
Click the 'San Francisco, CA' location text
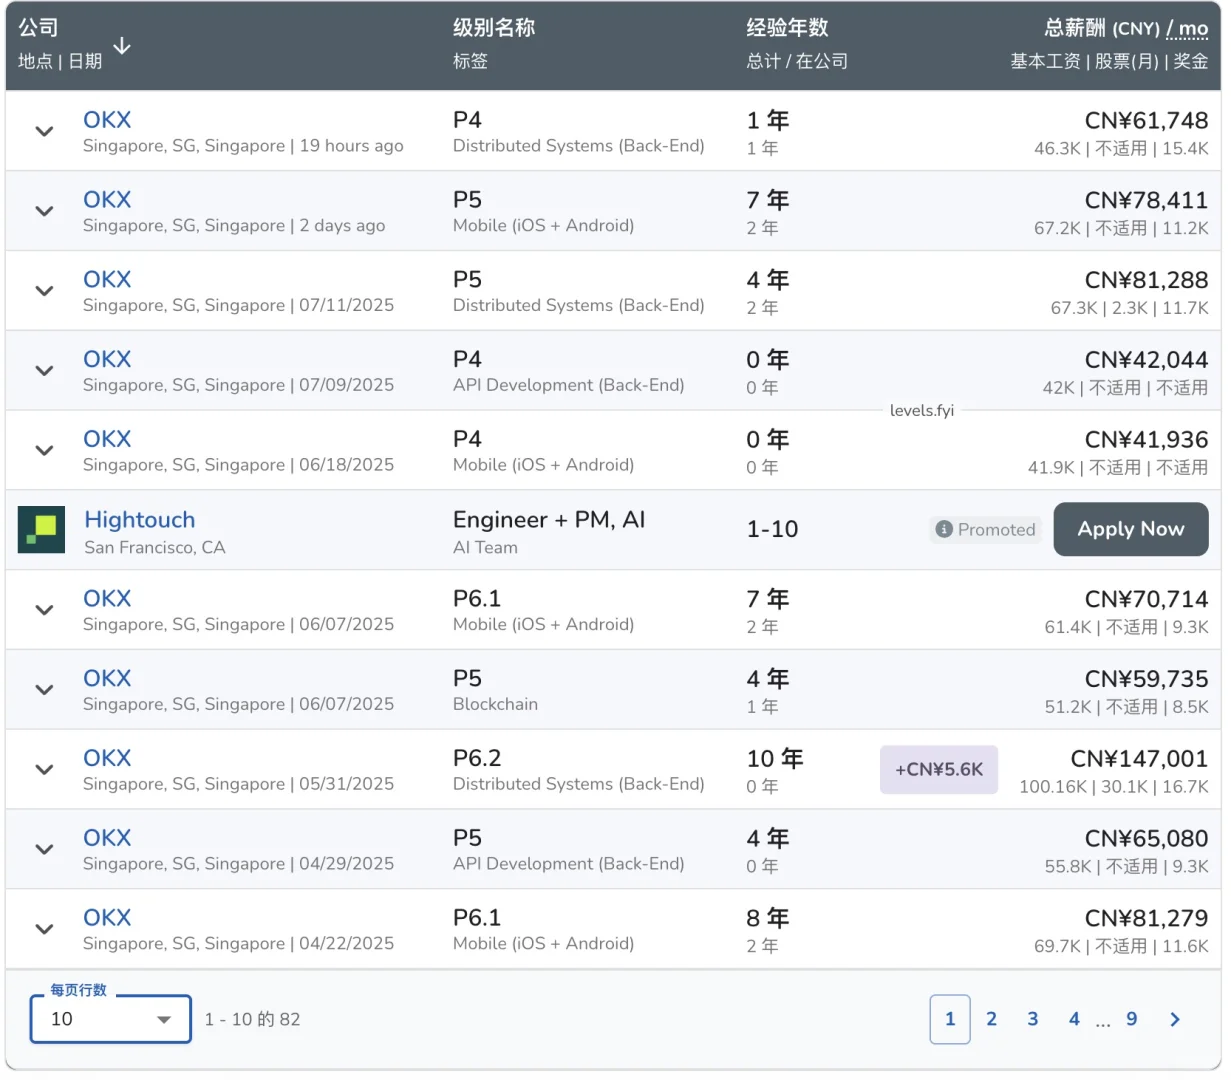155,548
